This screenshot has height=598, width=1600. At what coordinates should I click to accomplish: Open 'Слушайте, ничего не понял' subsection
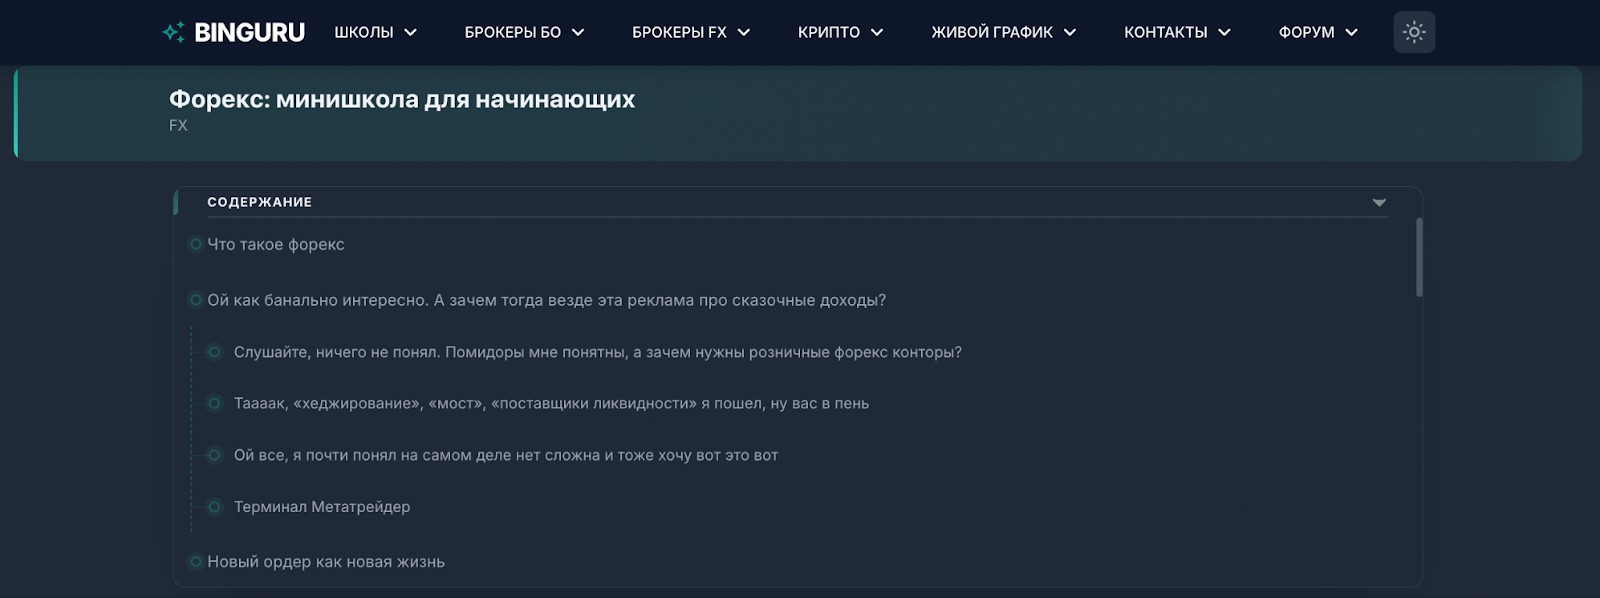[597, 352]
